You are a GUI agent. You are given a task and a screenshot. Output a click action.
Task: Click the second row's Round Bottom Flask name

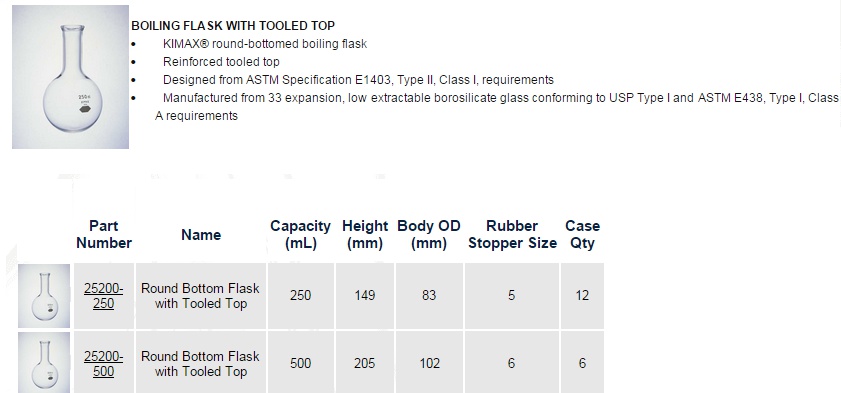click(x=201, y=364)
